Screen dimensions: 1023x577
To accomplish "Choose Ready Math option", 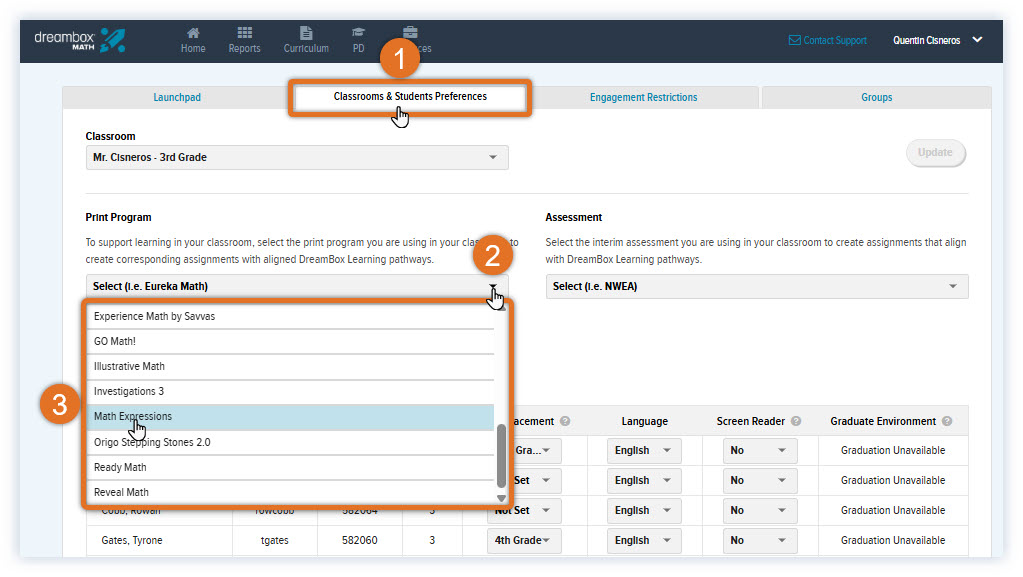I will tap(290, 467).
